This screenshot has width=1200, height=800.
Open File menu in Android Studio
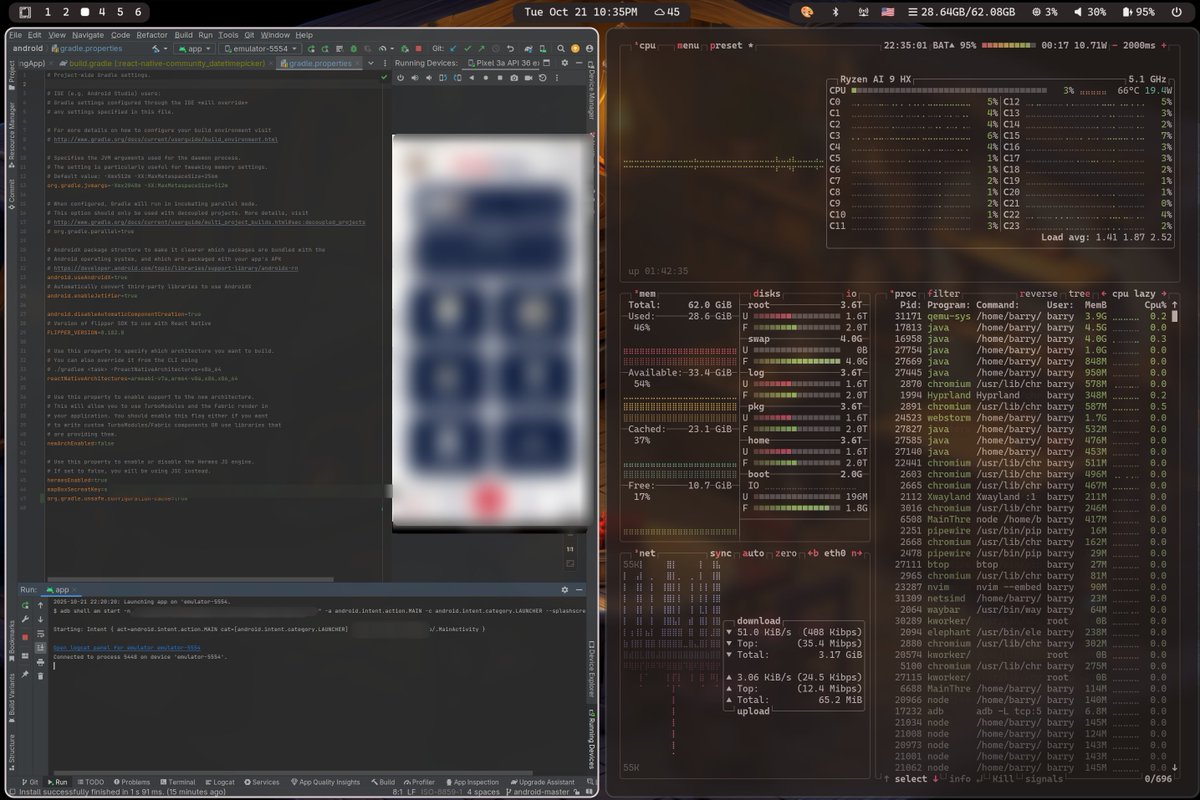(x=15, y=34)
